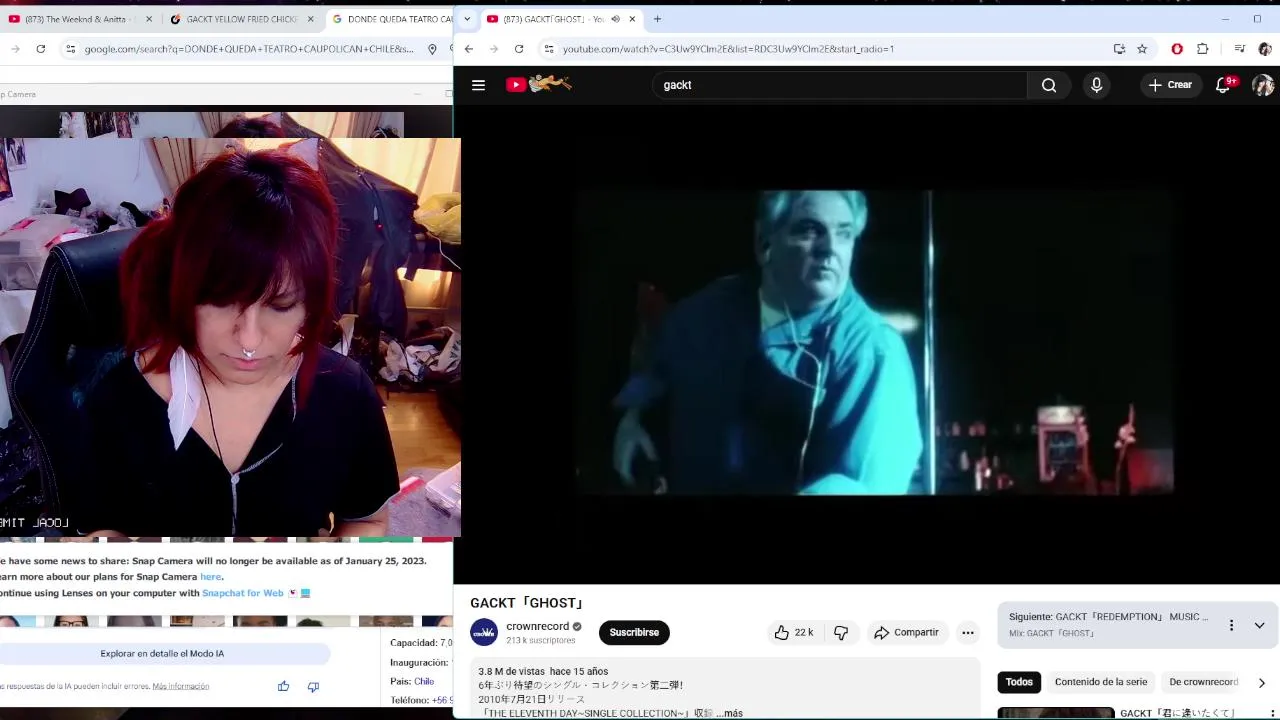The height and width of the screenshot is (720, 1280).
Task: Open the red Opera-style extension icon
Action: coord(1177,48)
